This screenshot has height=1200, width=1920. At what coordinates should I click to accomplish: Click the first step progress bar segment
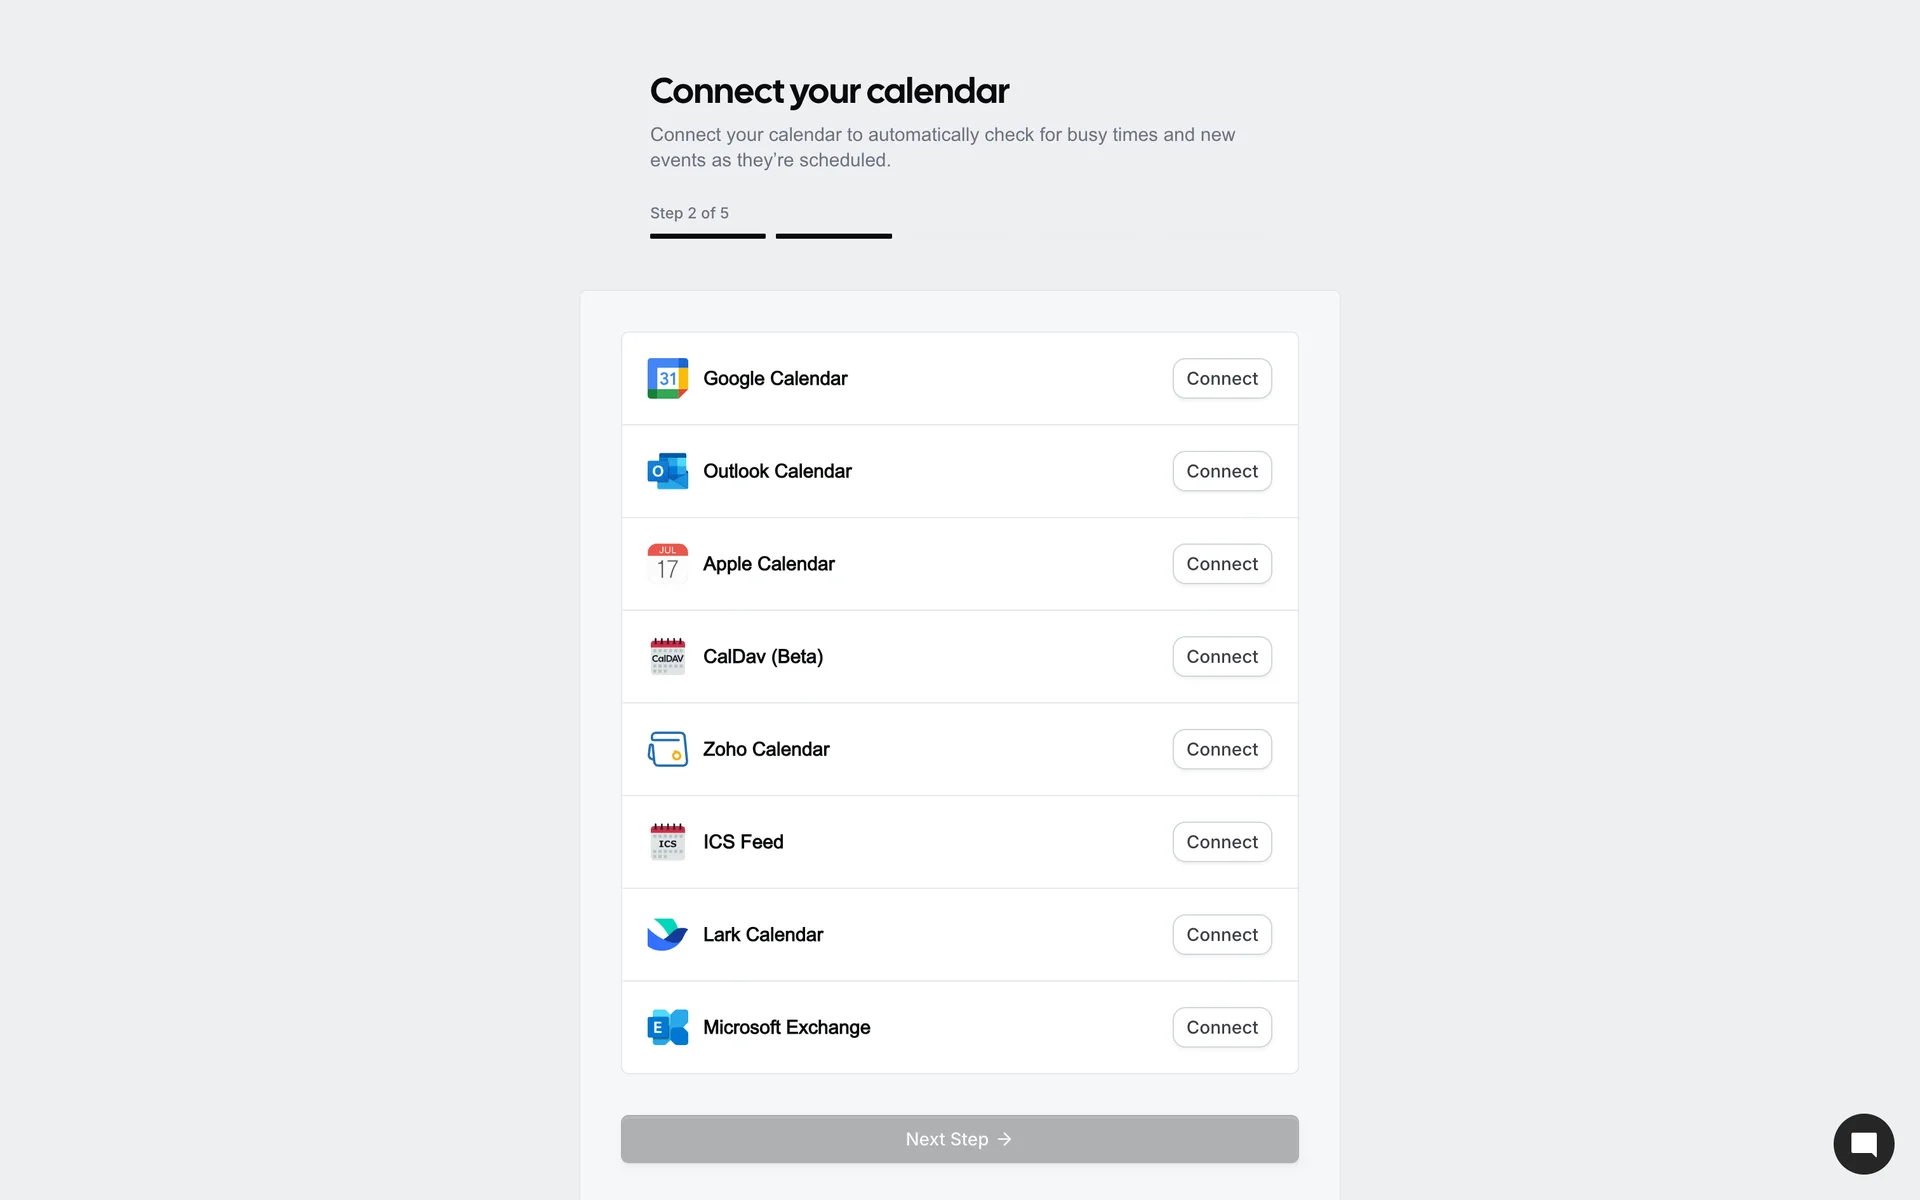point(708,236)
